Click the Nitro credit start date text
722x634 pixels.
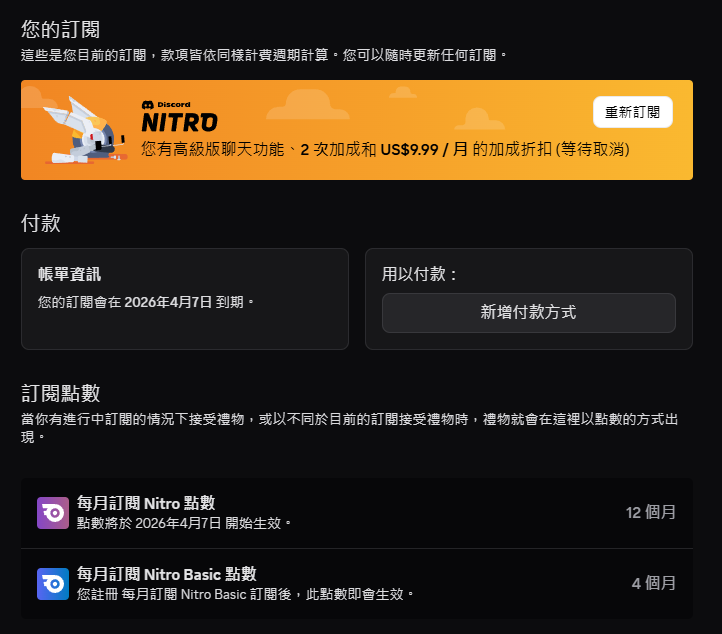click(x=185, y=522)
